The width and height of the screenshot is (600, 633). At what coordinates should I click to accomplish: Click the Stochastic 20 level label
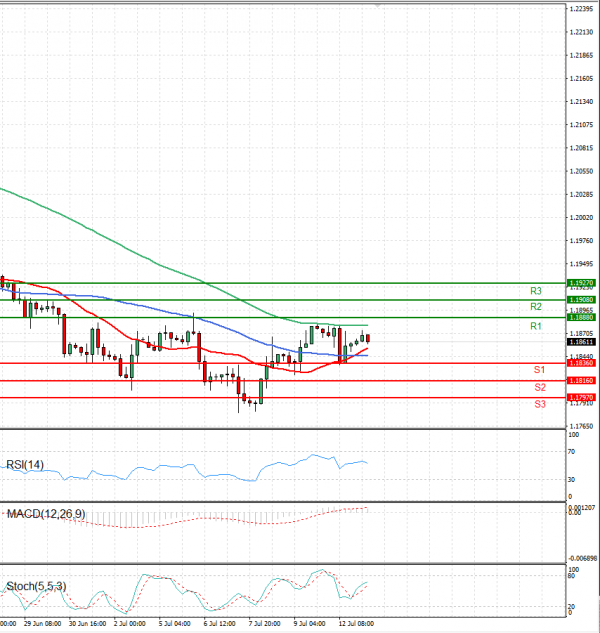tap(571, 606)
